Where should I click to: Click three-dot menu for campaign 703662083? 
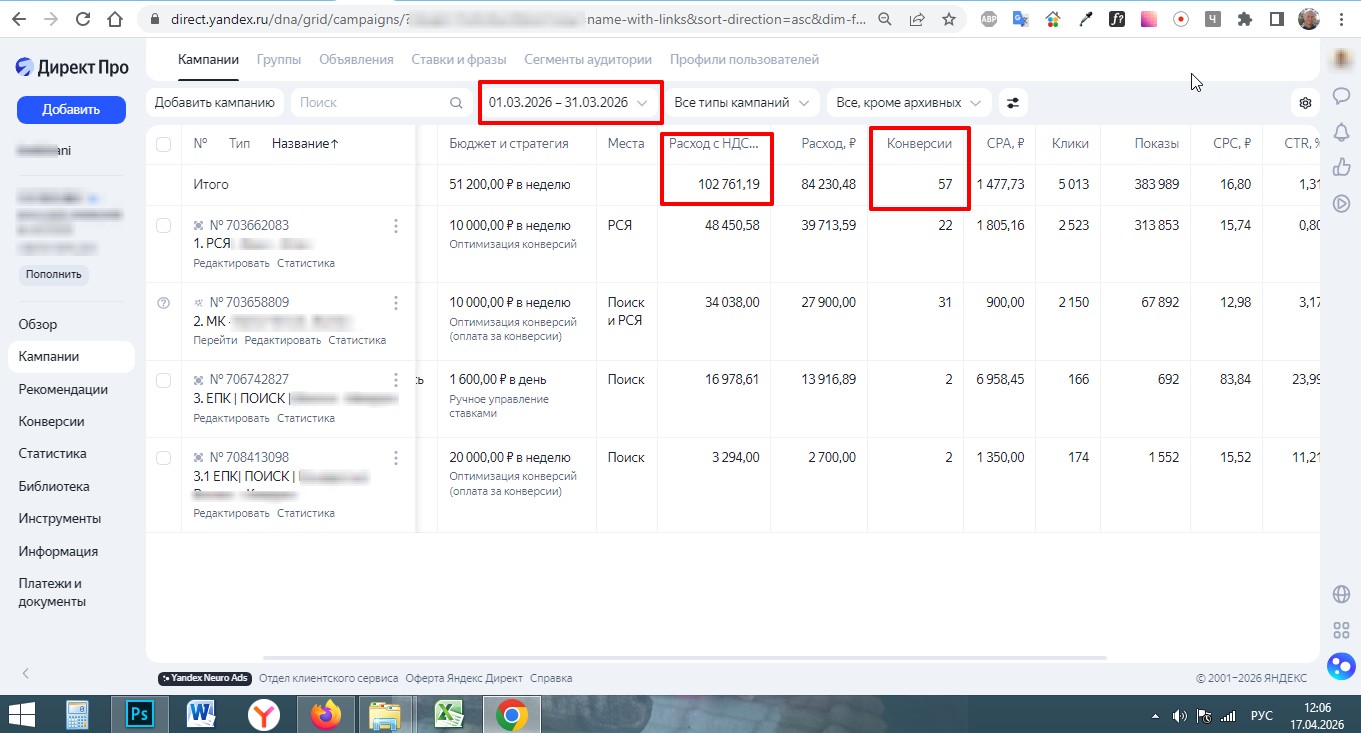pyautogui.click(x=396, y=226)
